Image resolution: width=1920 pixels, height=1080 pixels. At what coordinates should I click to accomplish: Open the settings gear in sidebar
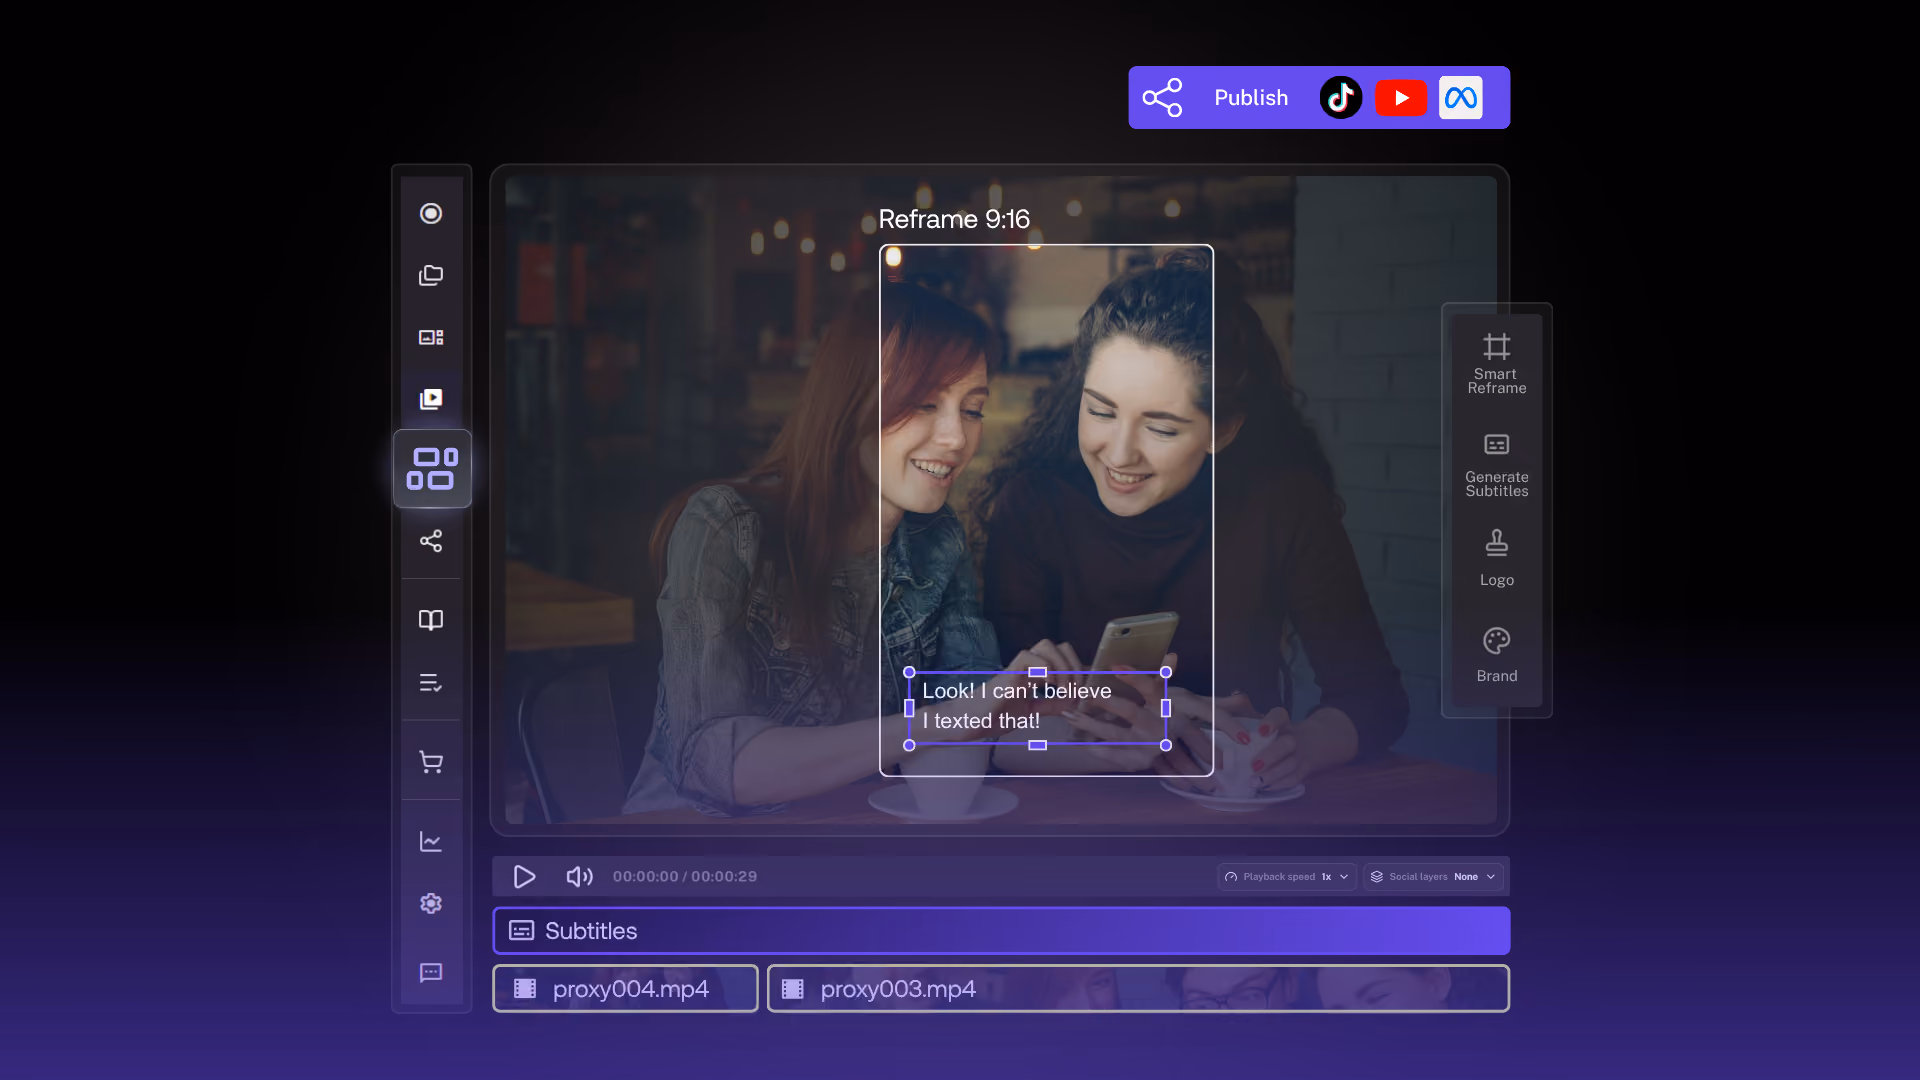click(431, 903)
